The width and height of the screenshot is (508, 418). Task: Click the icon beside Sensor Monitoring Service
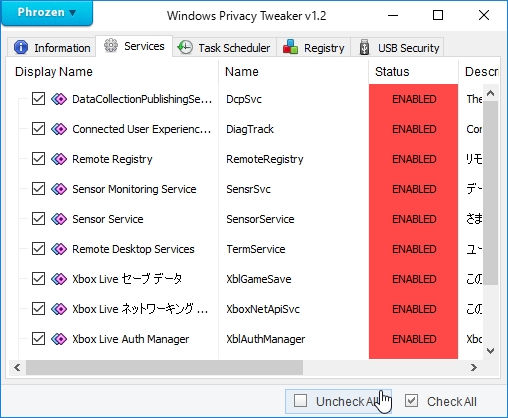(x=59, y=189)
